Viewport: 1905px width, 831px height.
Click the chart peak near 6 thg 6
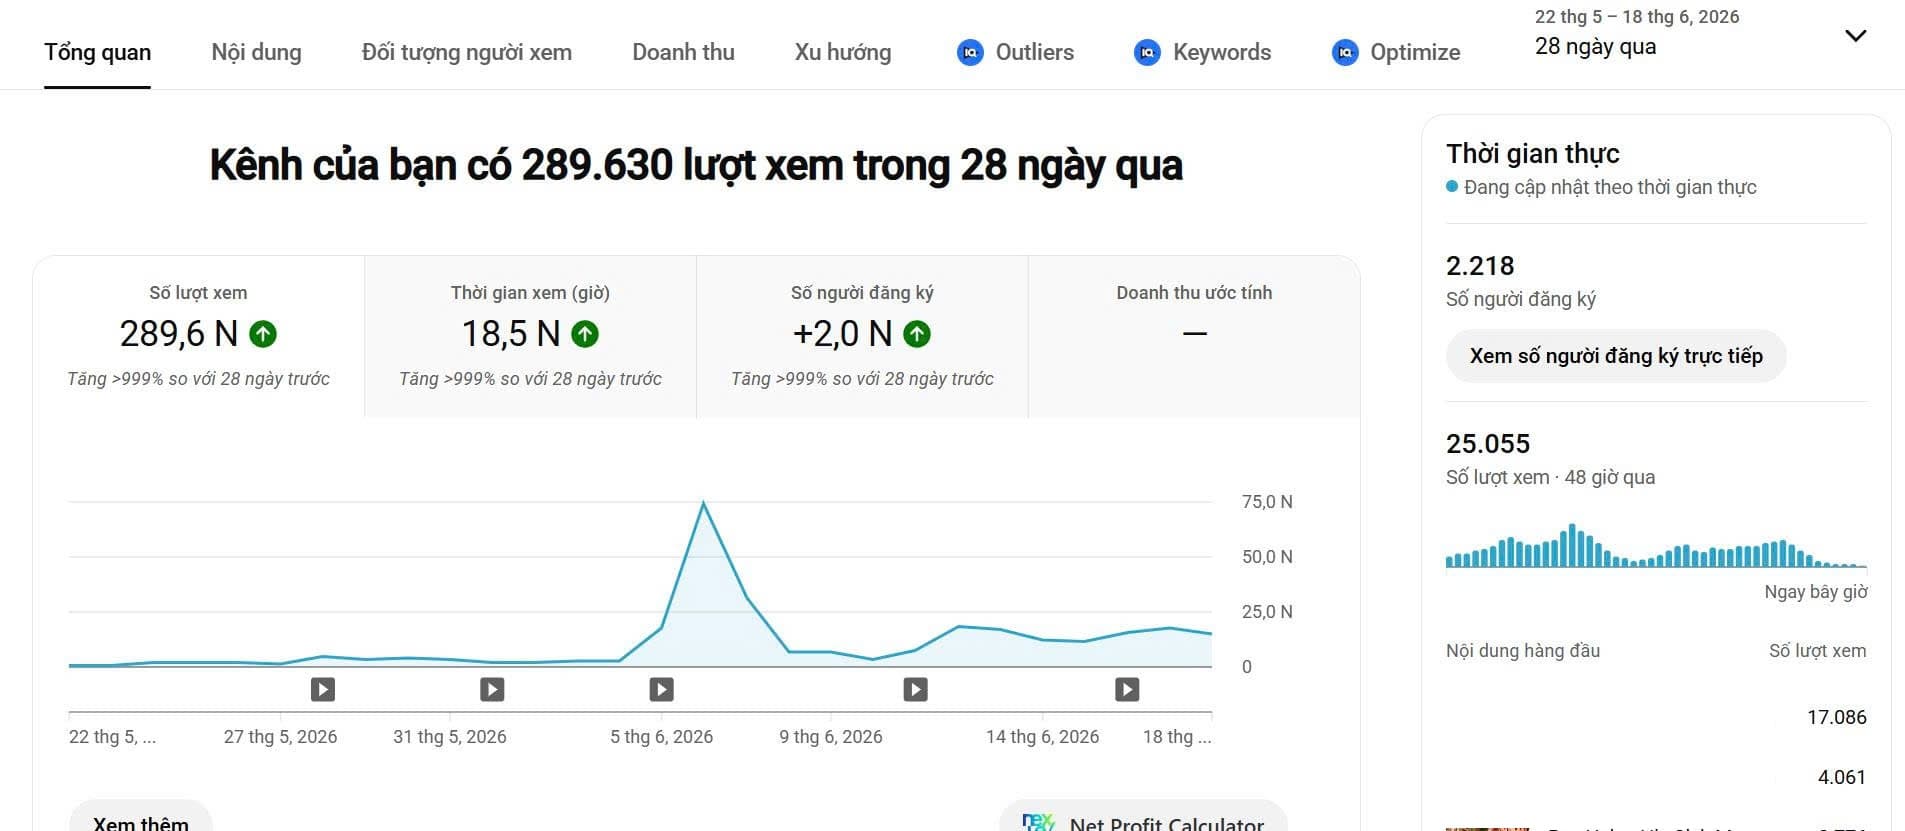[x=703, y=503]
